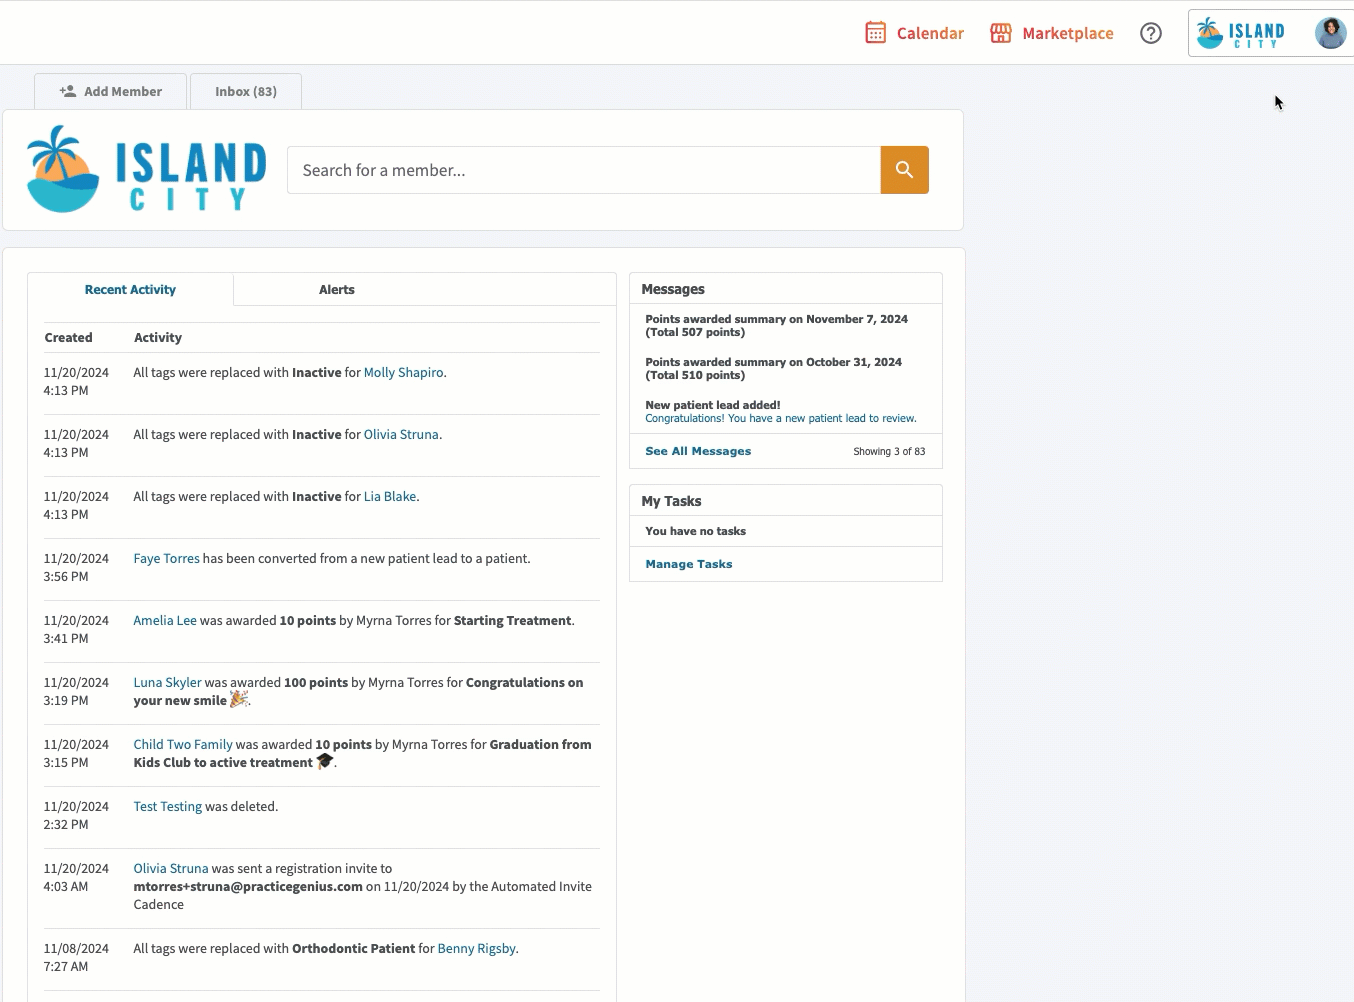Select the Recent Activity tab

130,290
